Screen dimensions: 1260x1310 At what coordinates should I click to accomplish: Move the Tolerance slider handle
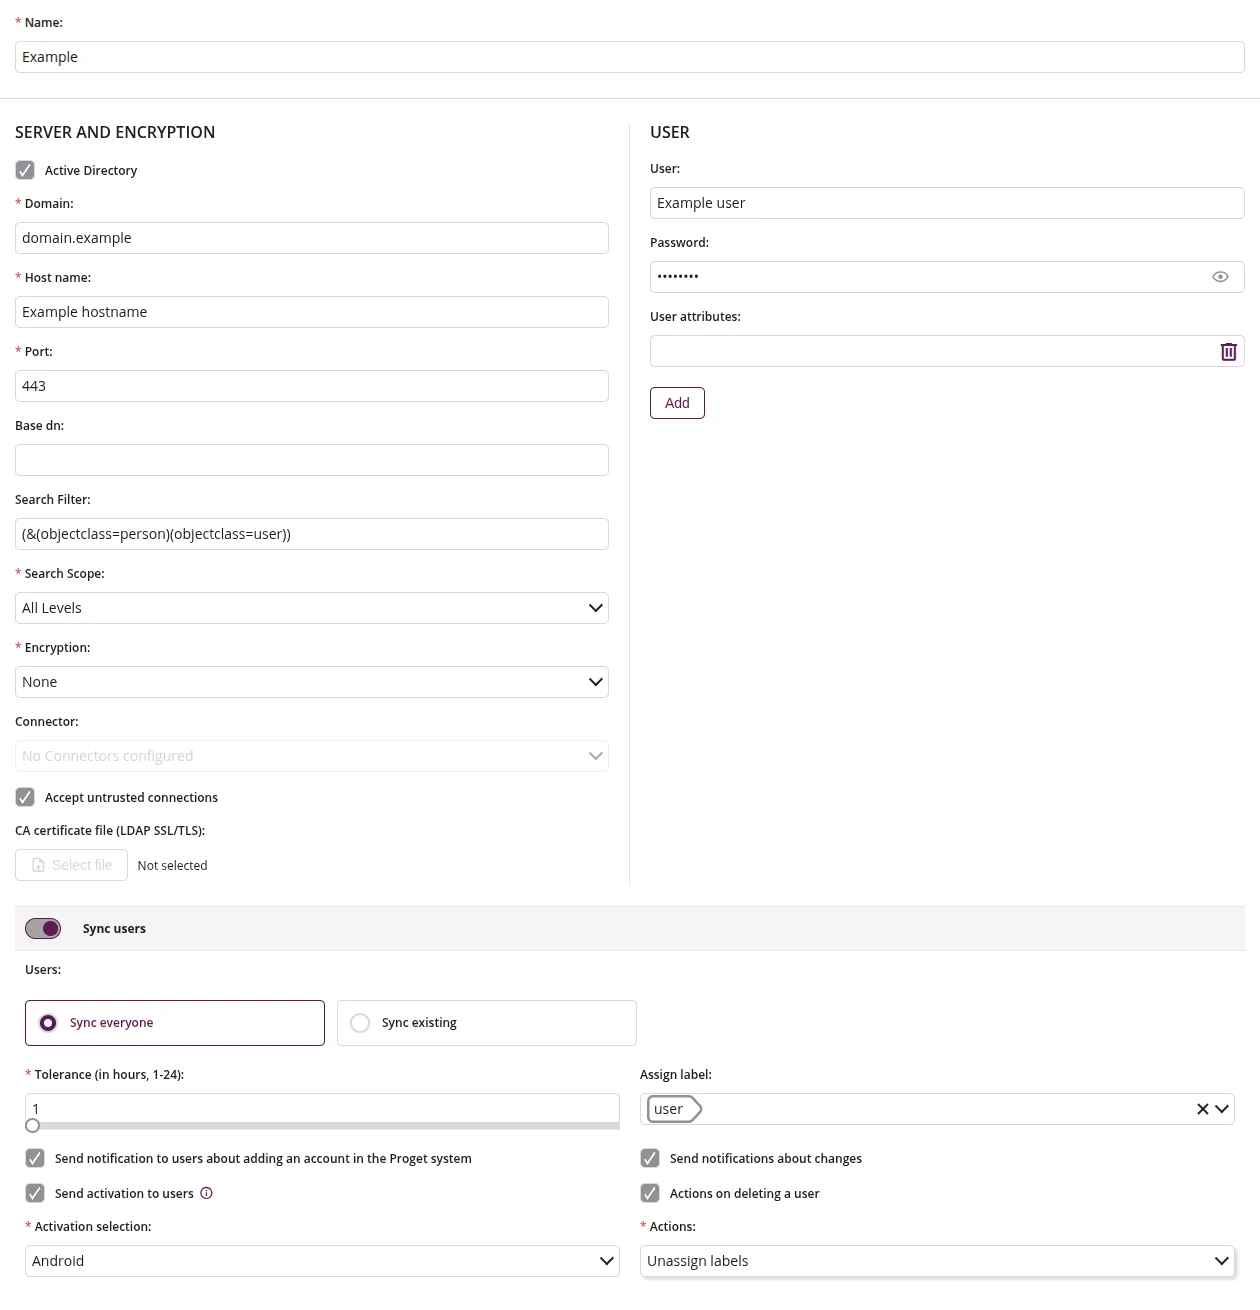[33, 1126]
